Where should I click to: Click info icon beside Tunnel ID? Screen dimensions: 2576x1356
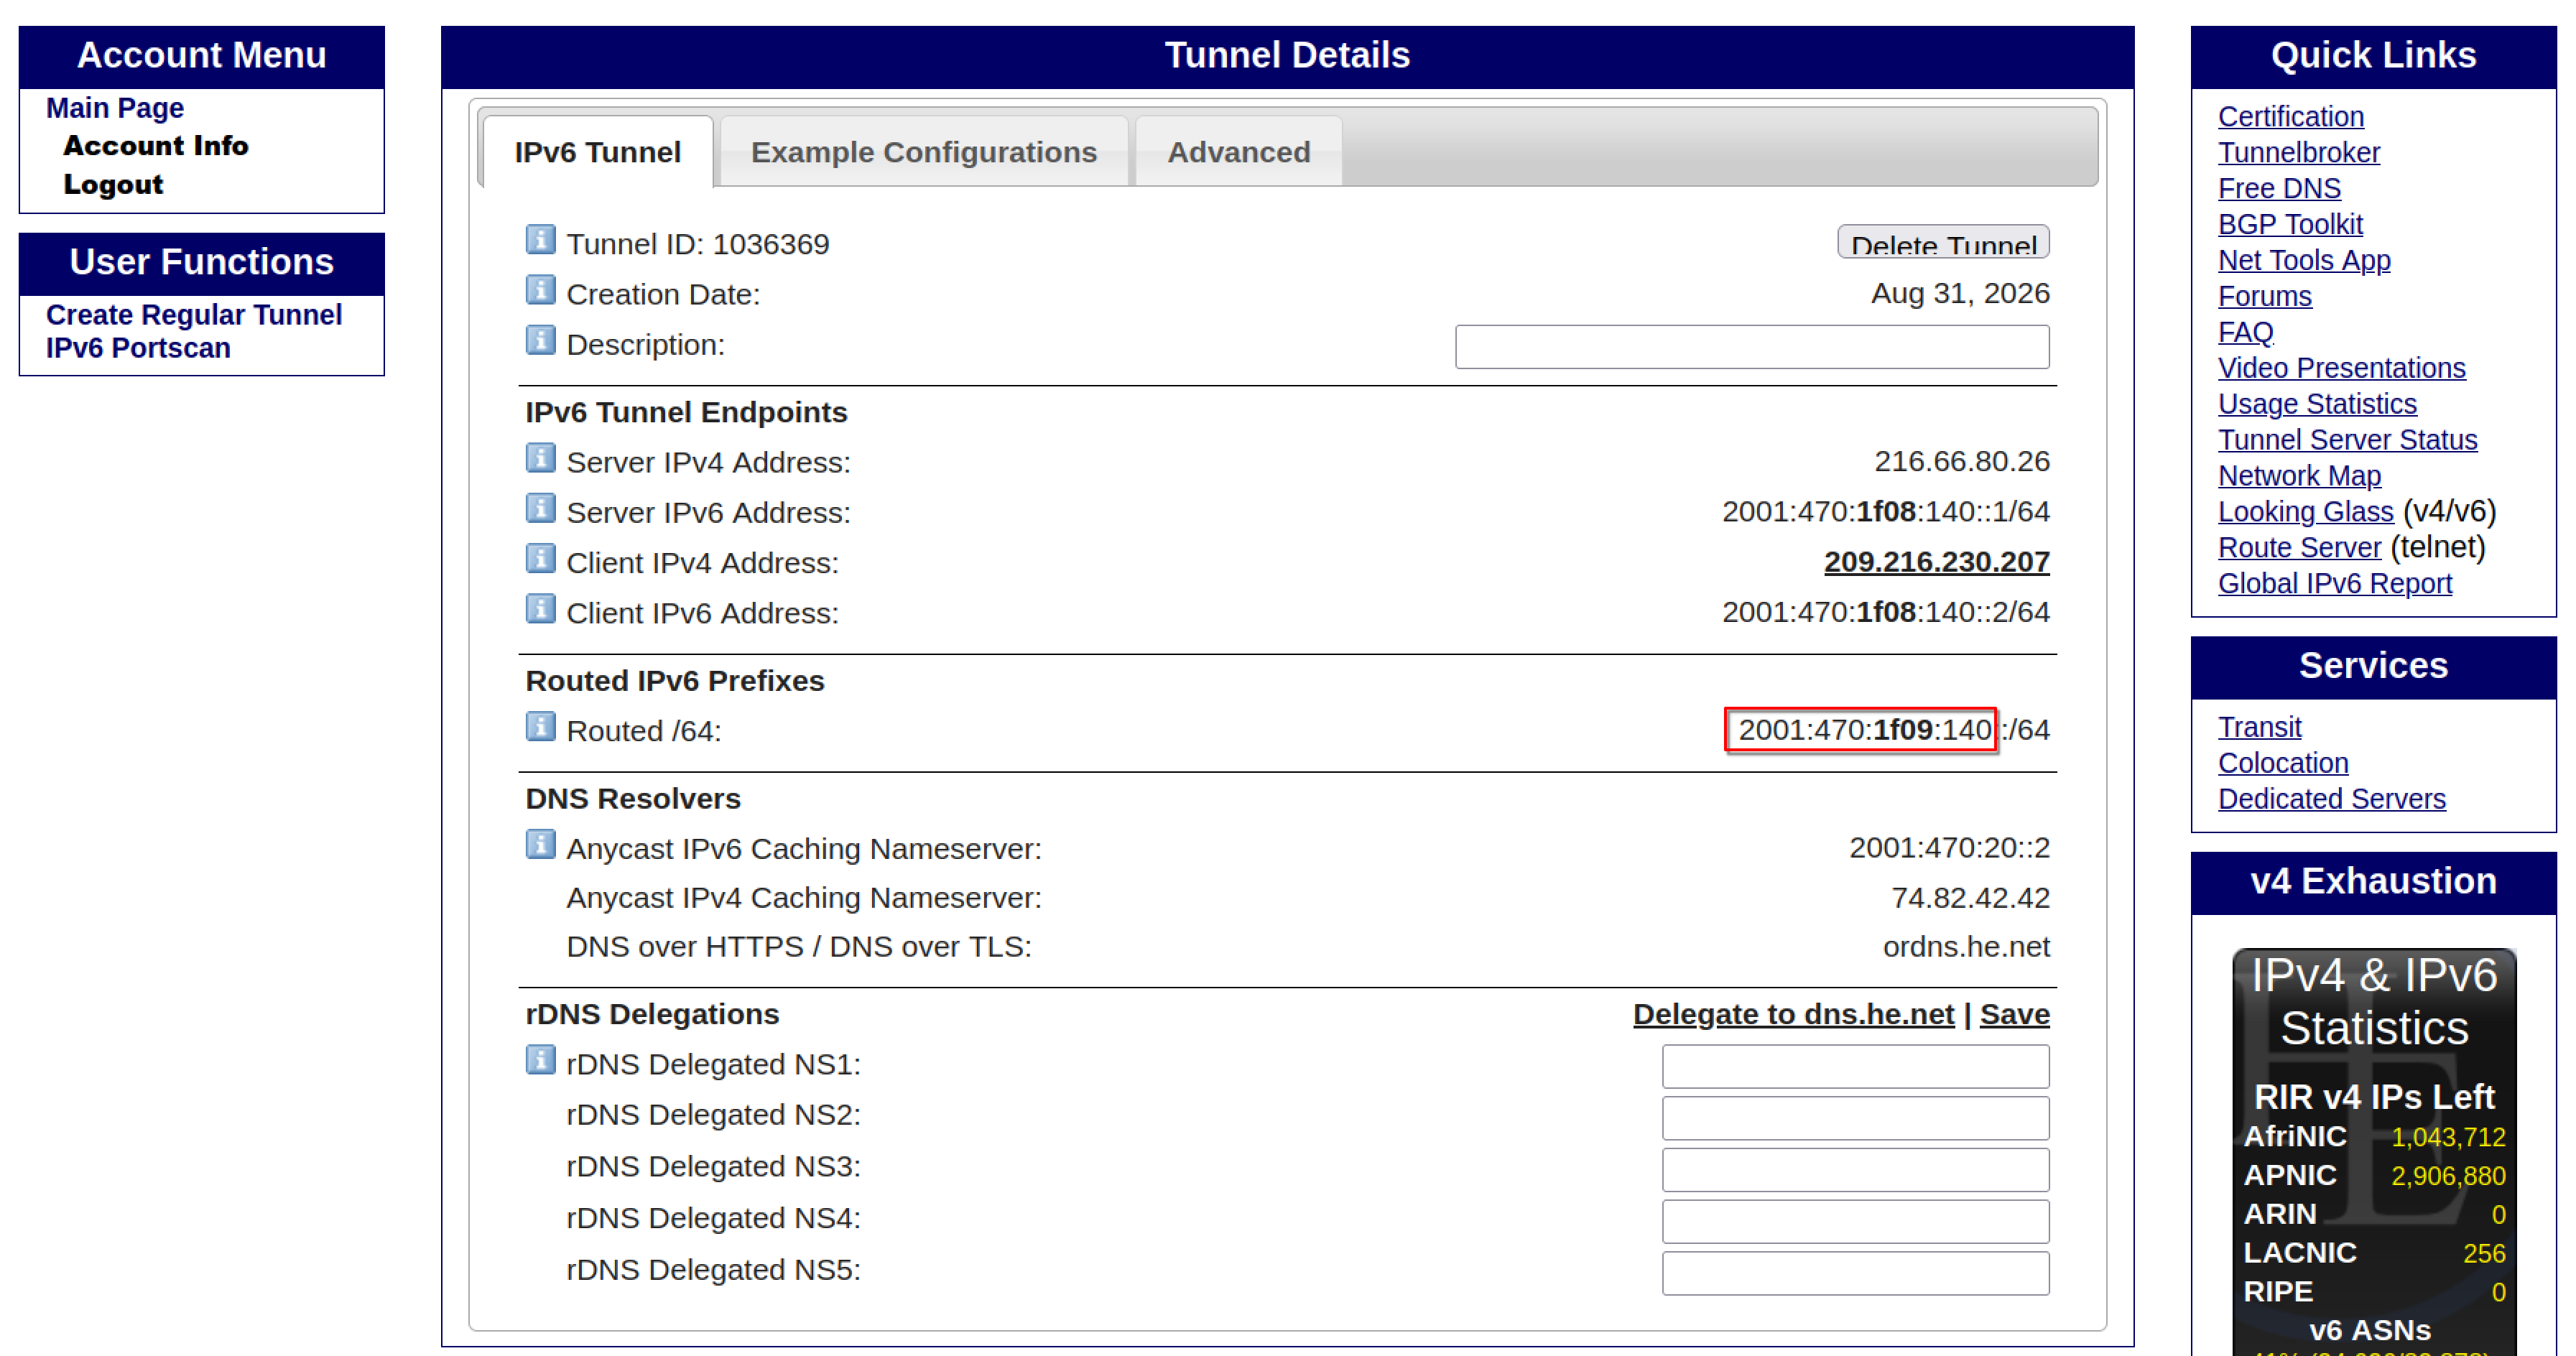540,240
